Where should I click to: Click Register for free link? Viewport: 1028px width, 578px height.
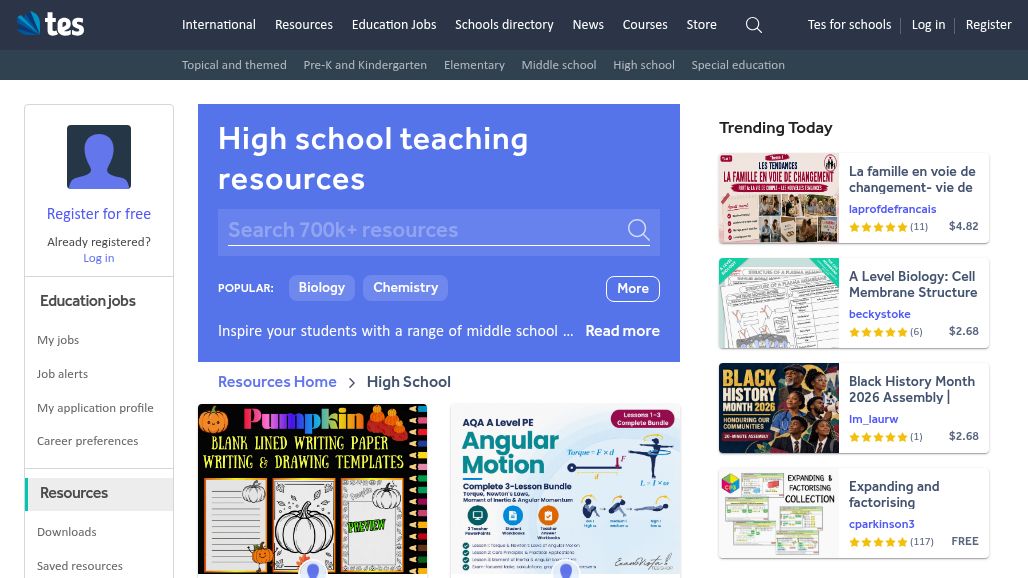point(99,214)
